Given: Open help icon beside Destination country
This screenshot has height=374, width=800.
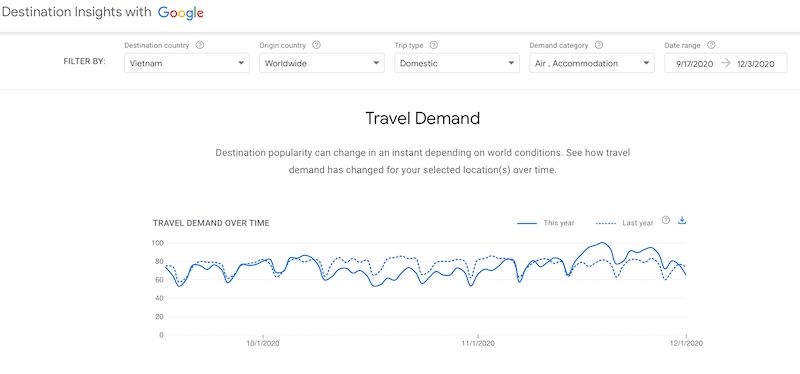Looking at the screenshot, I should tap(200, 45).
